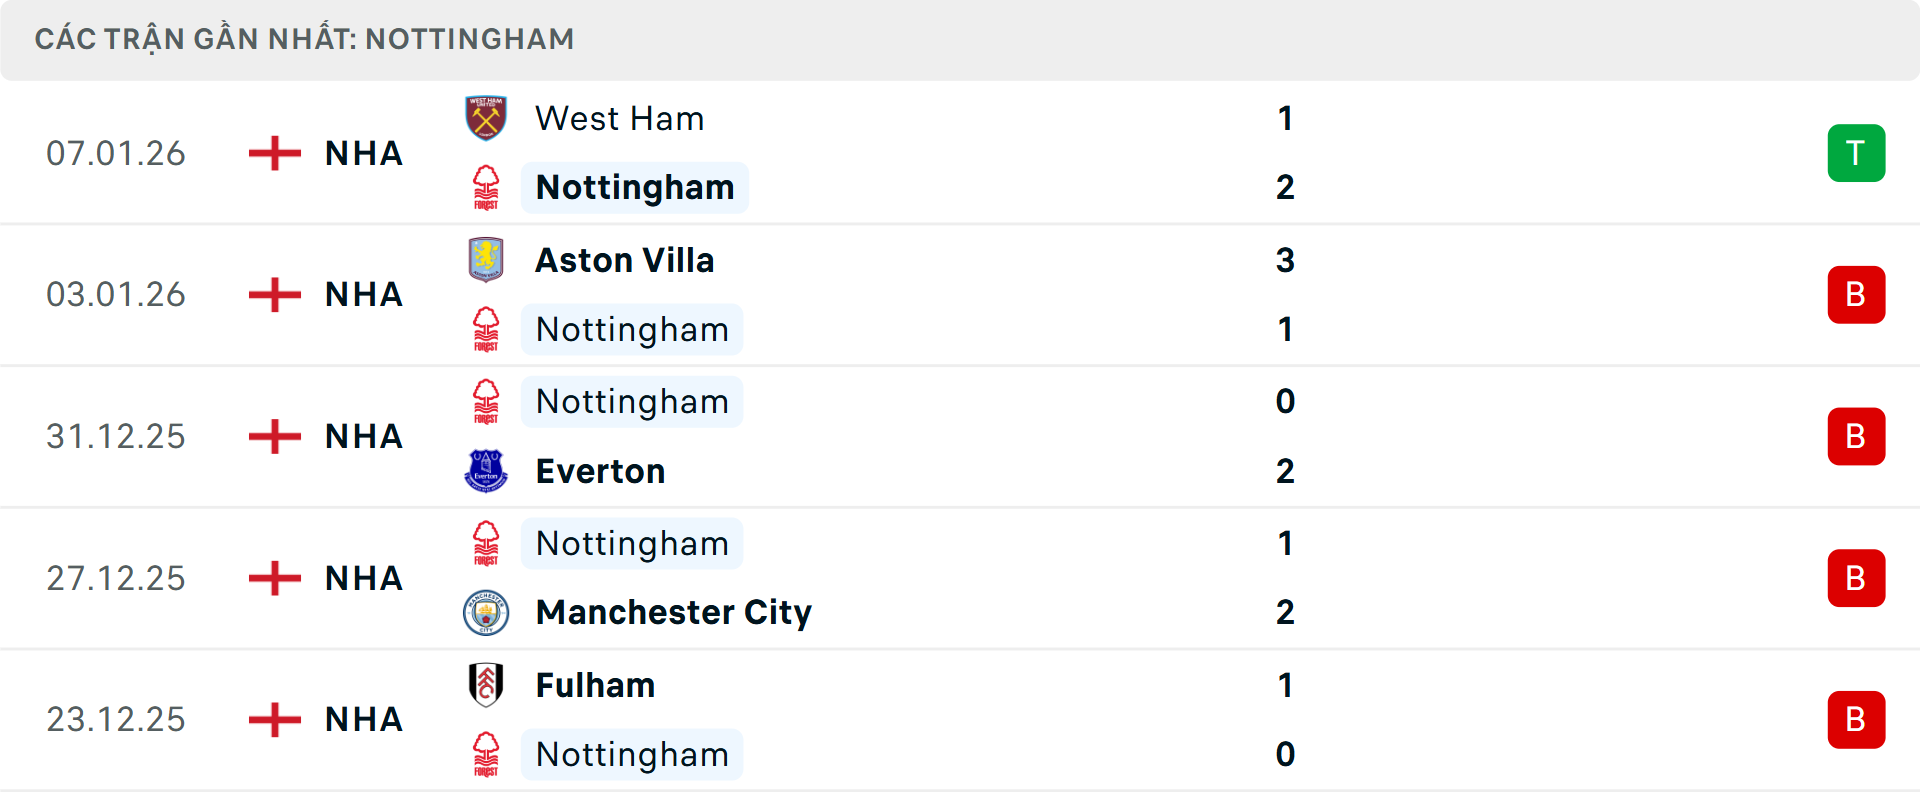The image size is (1920, 792).
Task: Click the green T result badge
Action: (x=1856, y=153)
